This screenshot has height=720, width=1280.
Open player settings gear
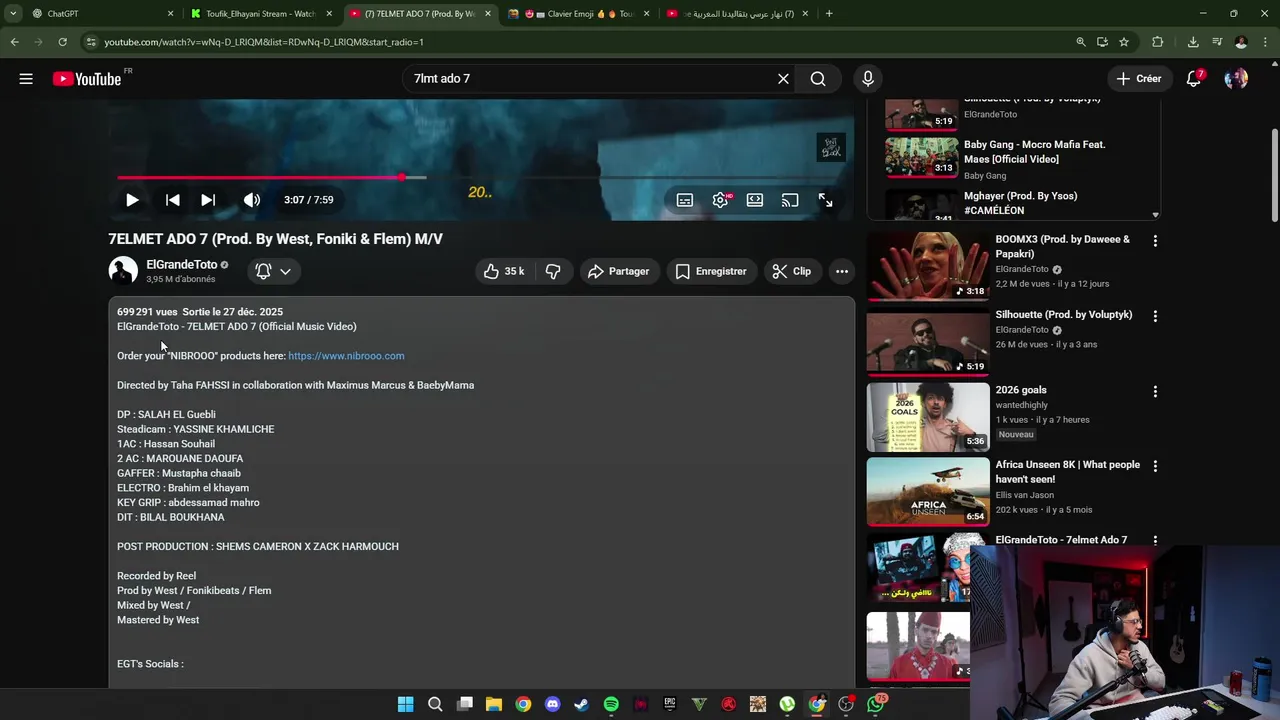click(x=720, y=200)
